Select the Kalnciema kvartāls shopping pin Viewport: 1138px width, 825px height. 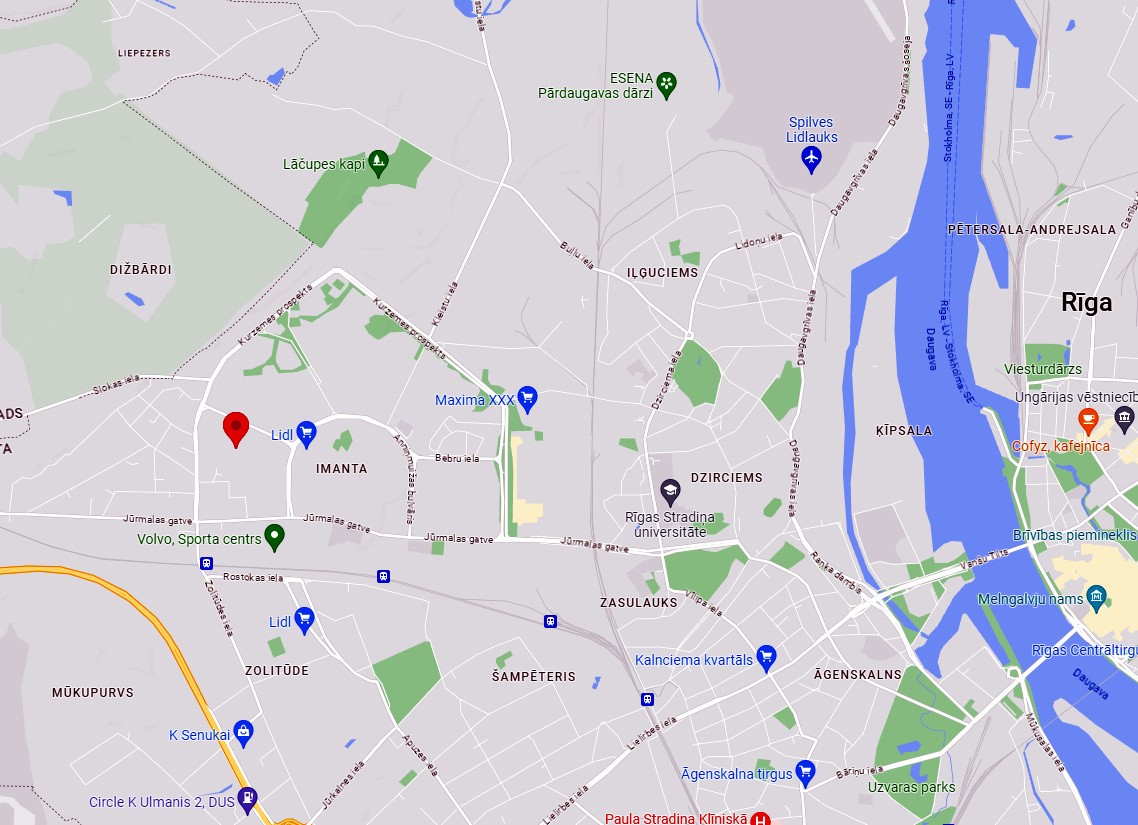click(x=766, y=659)
